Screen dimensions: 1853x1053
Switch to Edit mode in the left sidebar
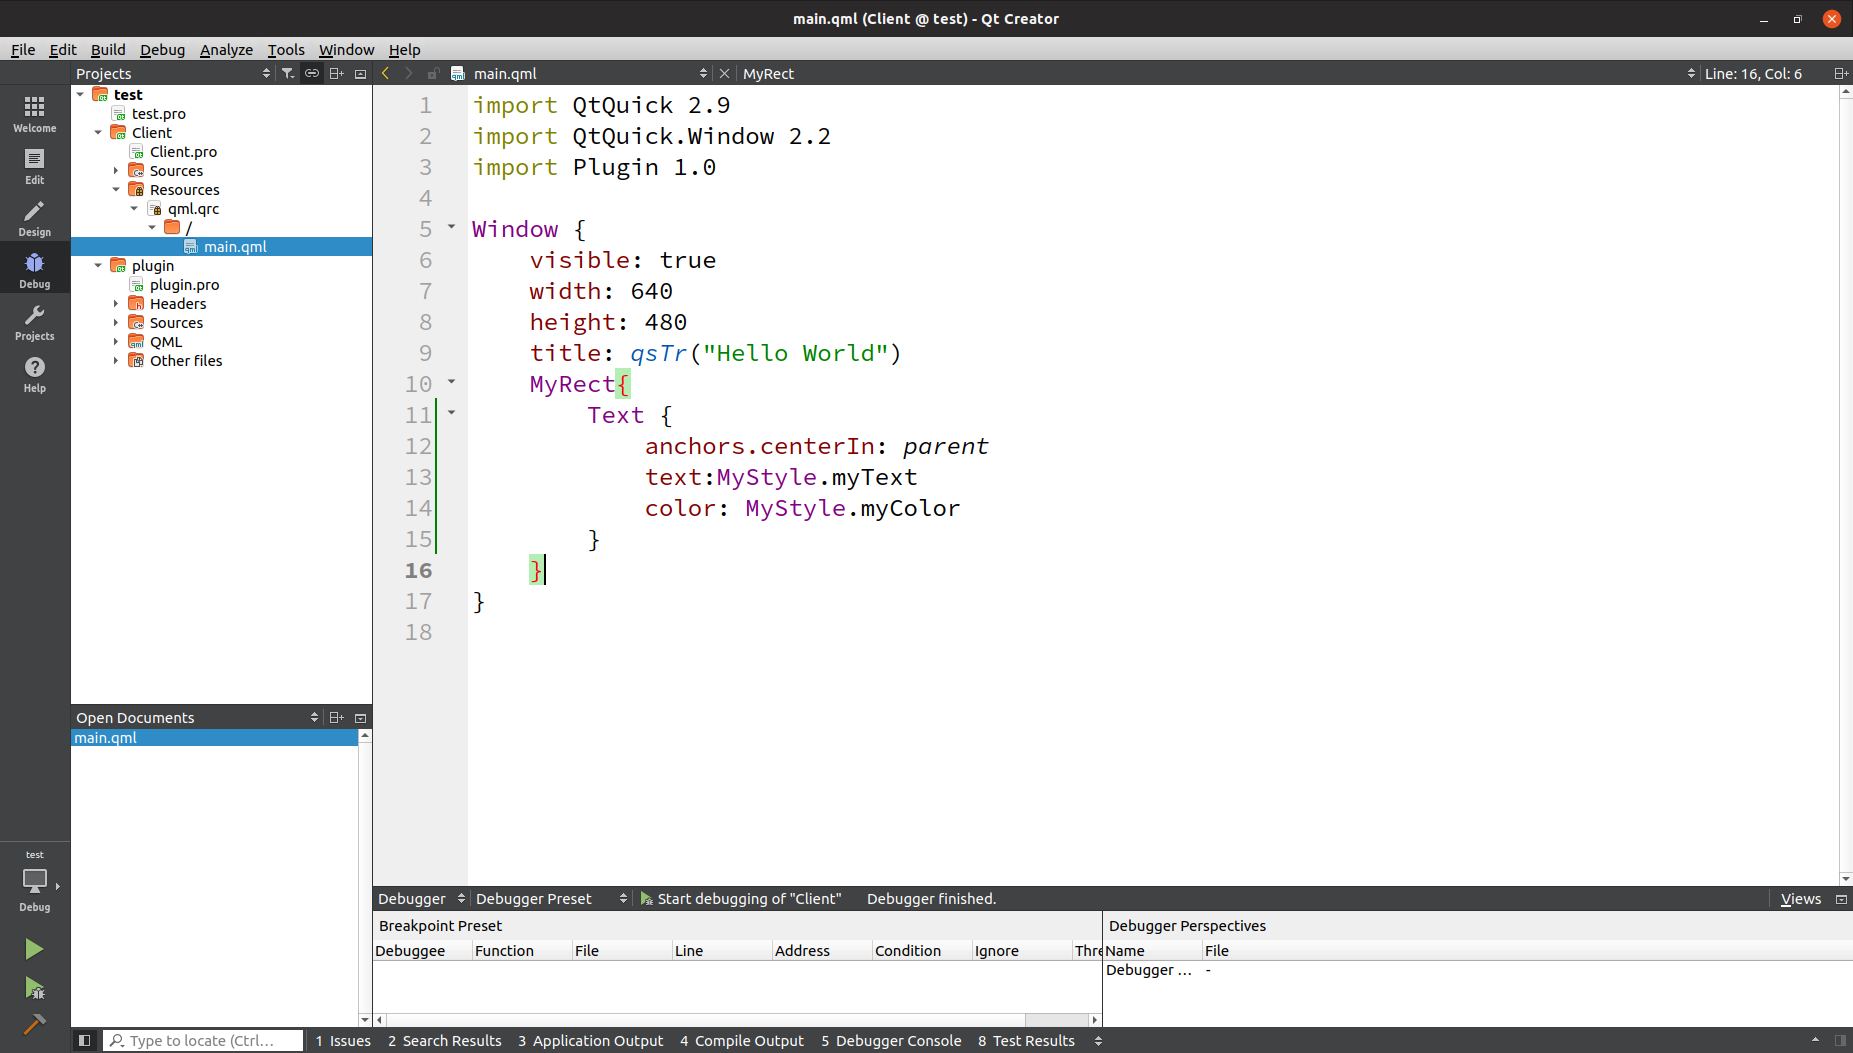[34, 165]
